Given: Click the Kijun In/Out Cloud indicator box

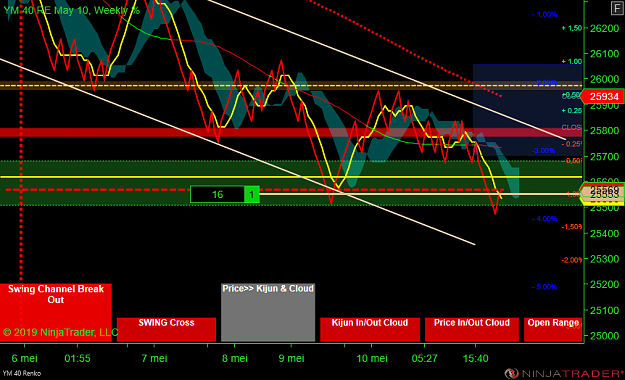Looking at the screenshot, I should [x=370, y=329].
